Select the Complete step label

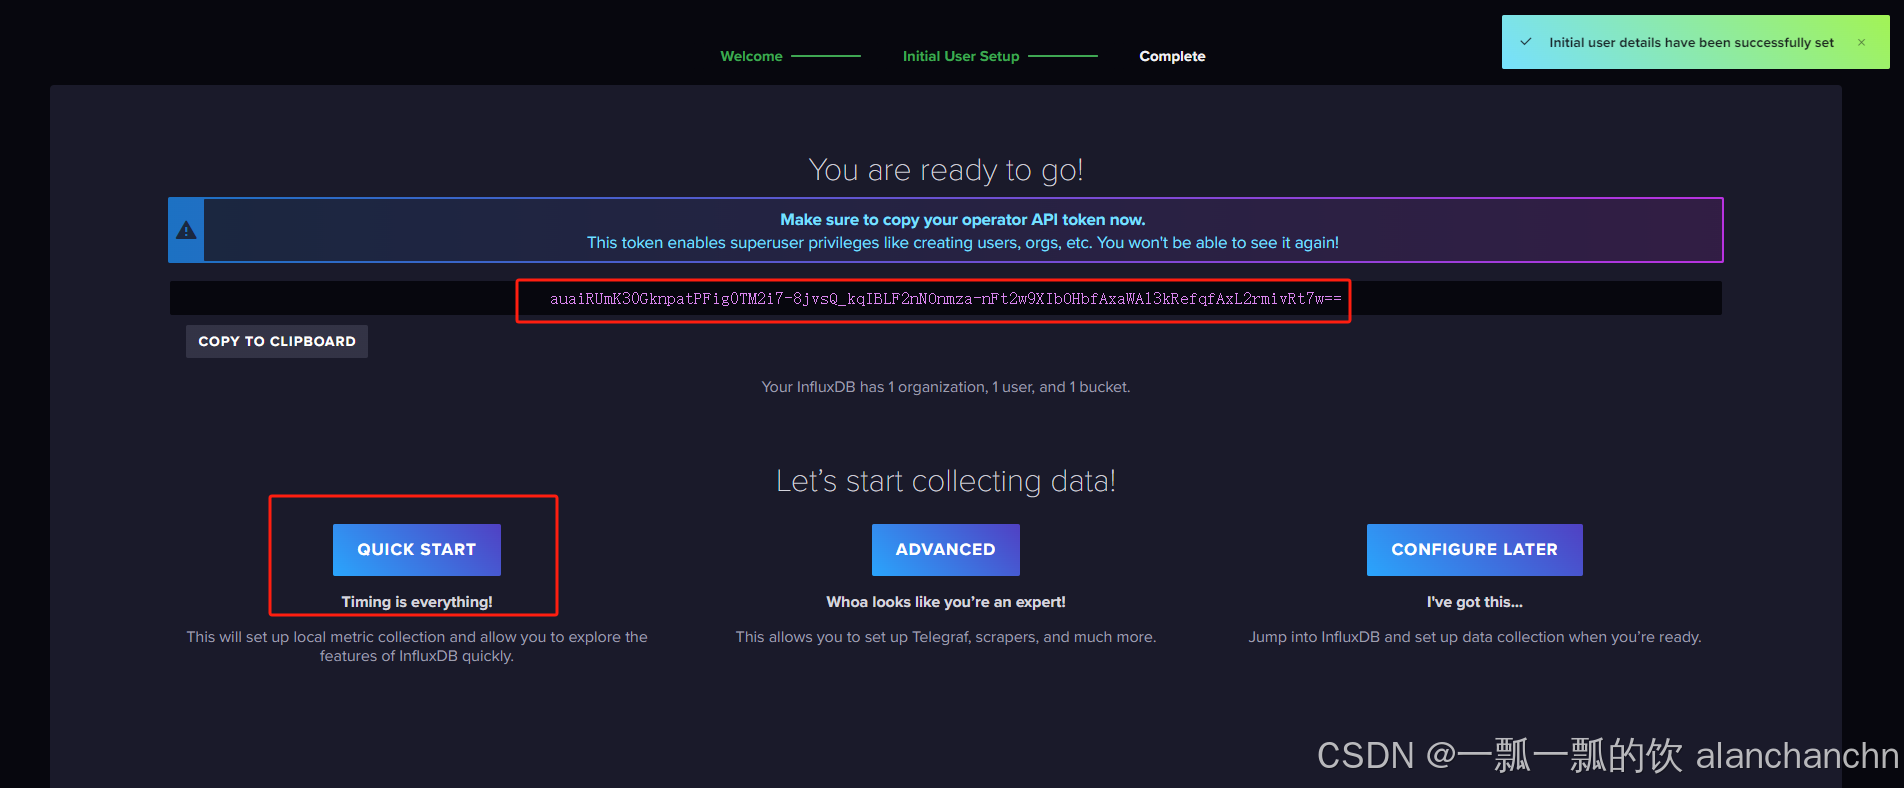(1172, 56)
